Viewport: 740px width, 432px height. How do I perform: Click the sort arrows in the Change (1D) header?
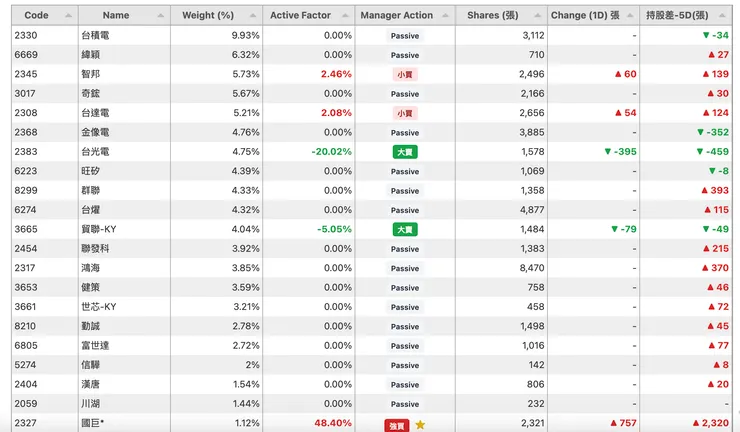pyautogui.click(x=629, y=16)
